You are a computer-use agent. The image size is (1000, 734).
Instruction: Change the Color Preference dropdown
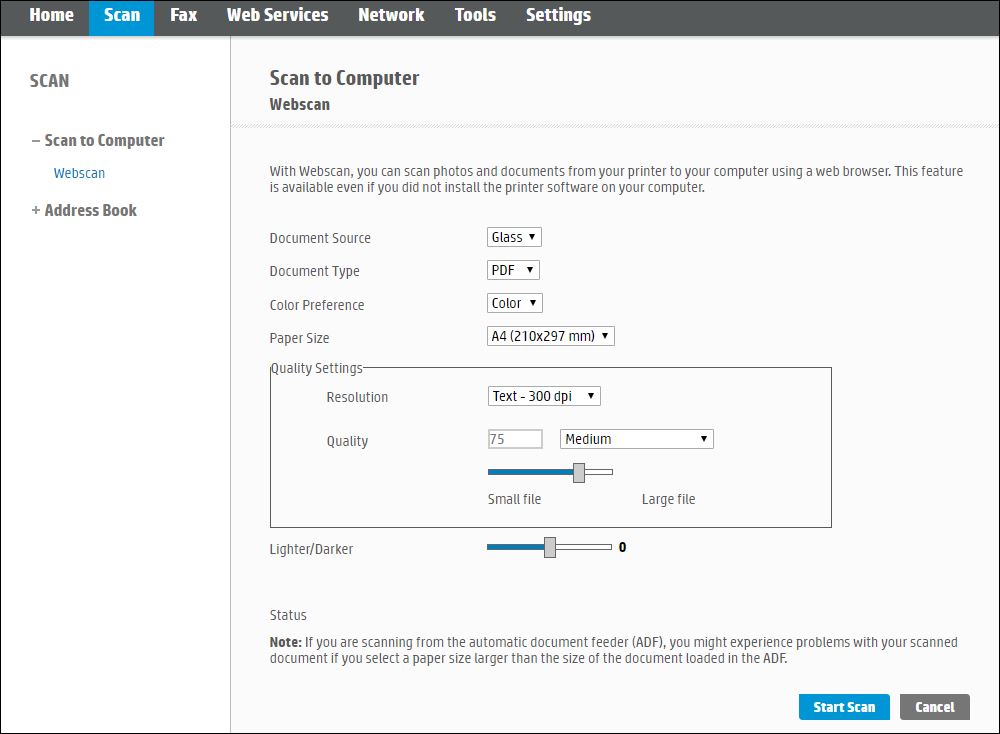pos(514,303)
